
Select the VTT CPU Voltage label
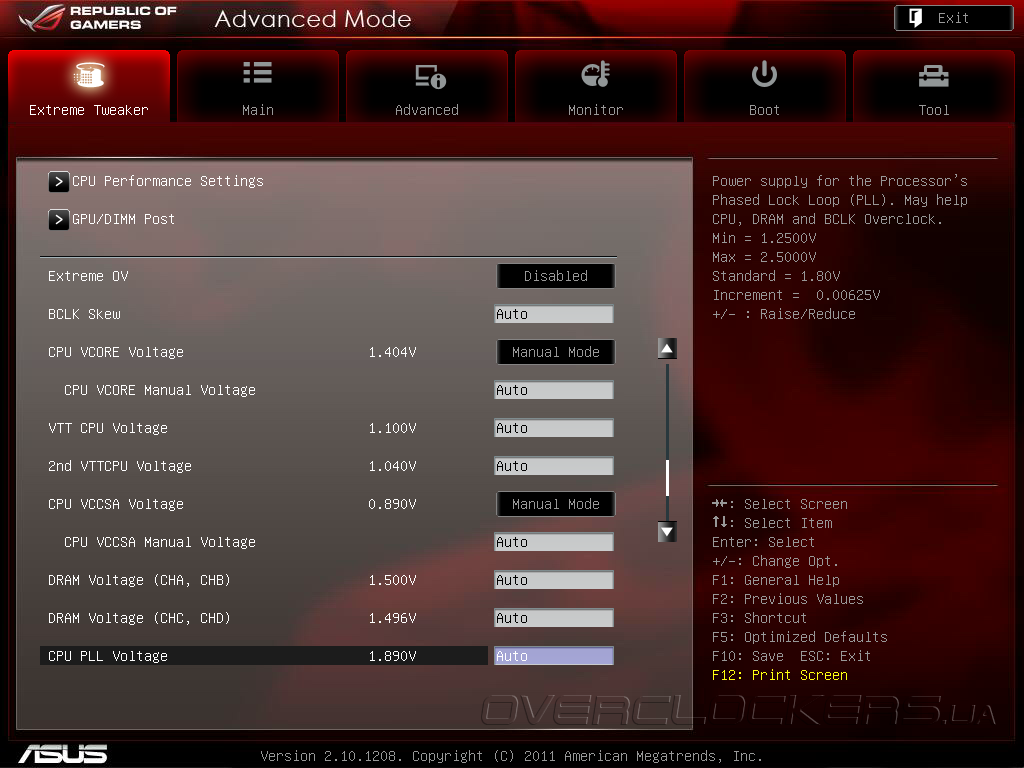108,428
